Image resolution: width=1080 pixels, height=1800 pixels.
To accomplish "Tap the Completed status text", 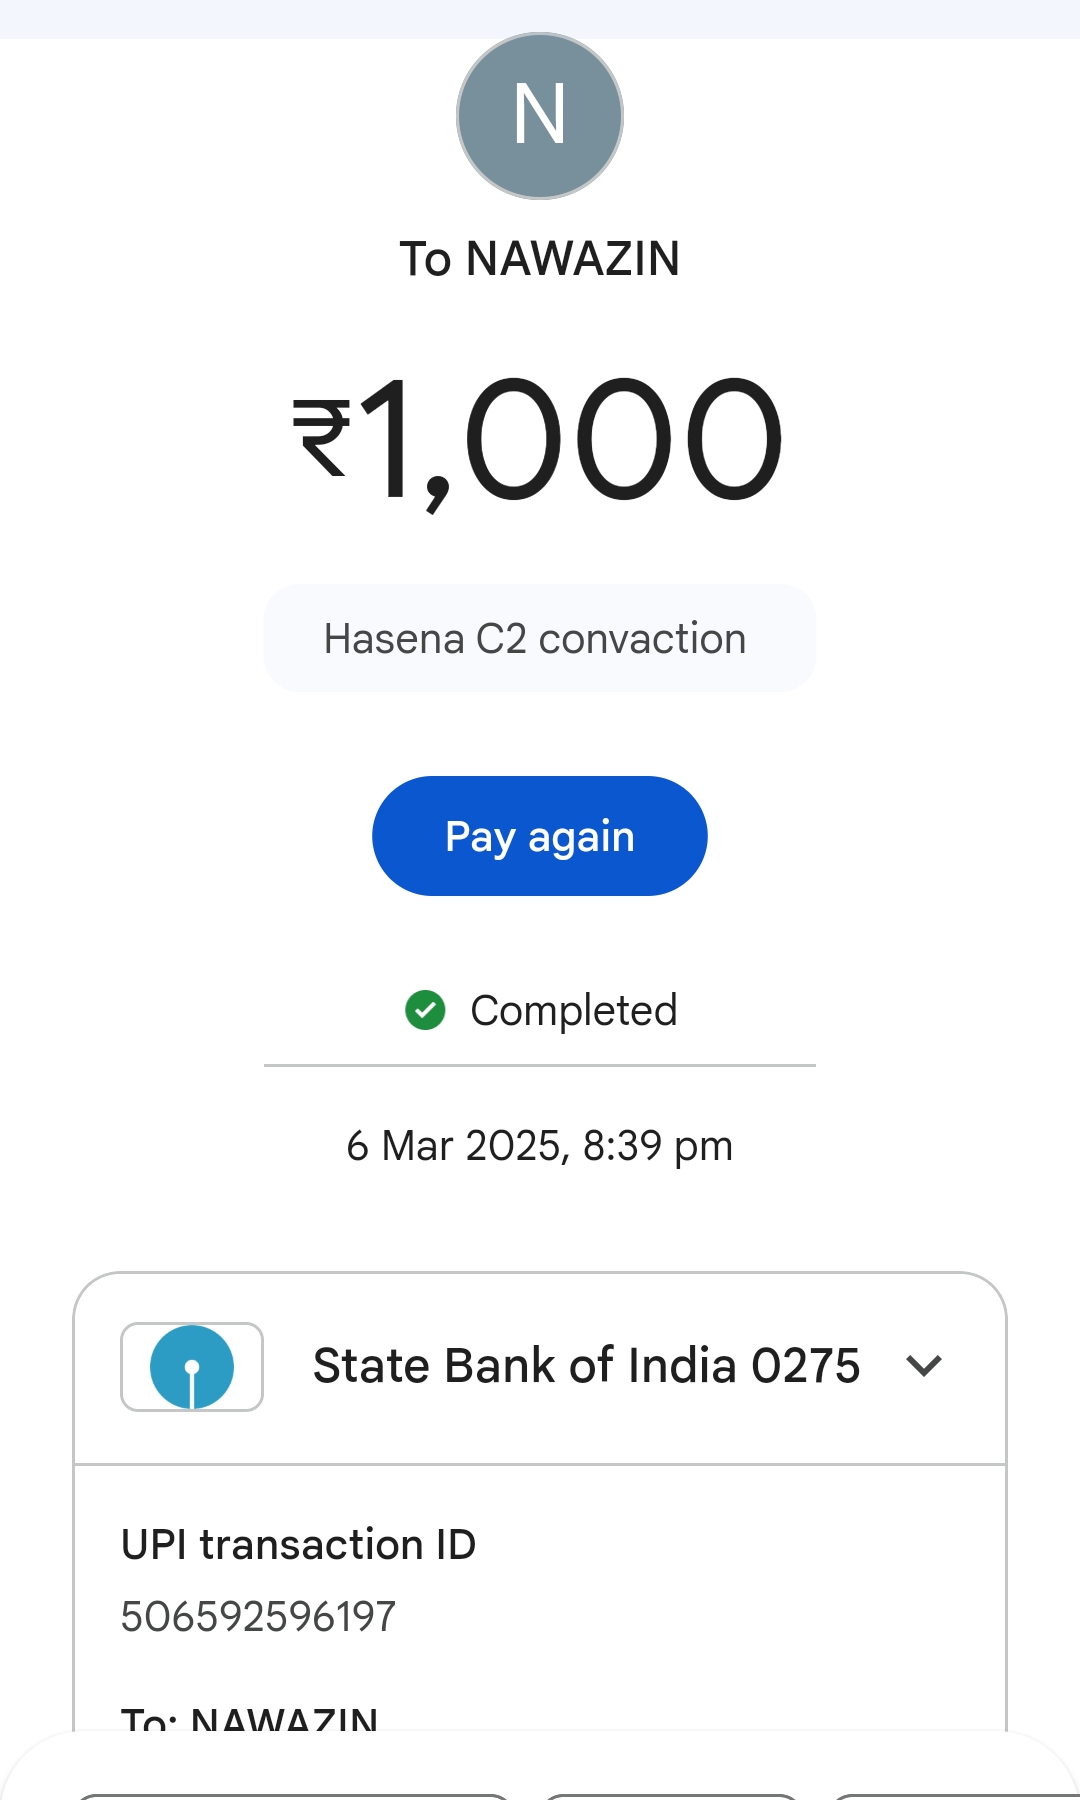I will (574, 1010).
